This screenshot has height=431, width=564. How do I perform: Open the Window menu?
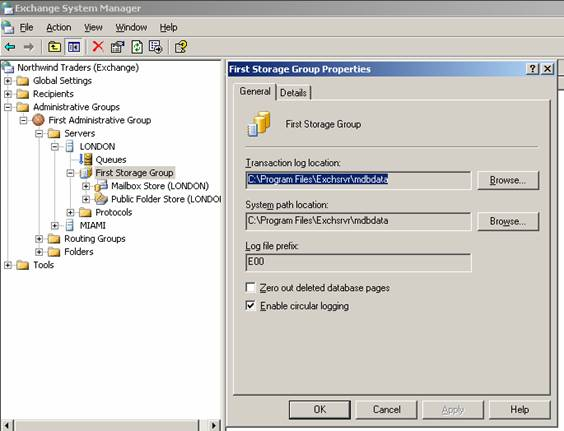point(131,27)
